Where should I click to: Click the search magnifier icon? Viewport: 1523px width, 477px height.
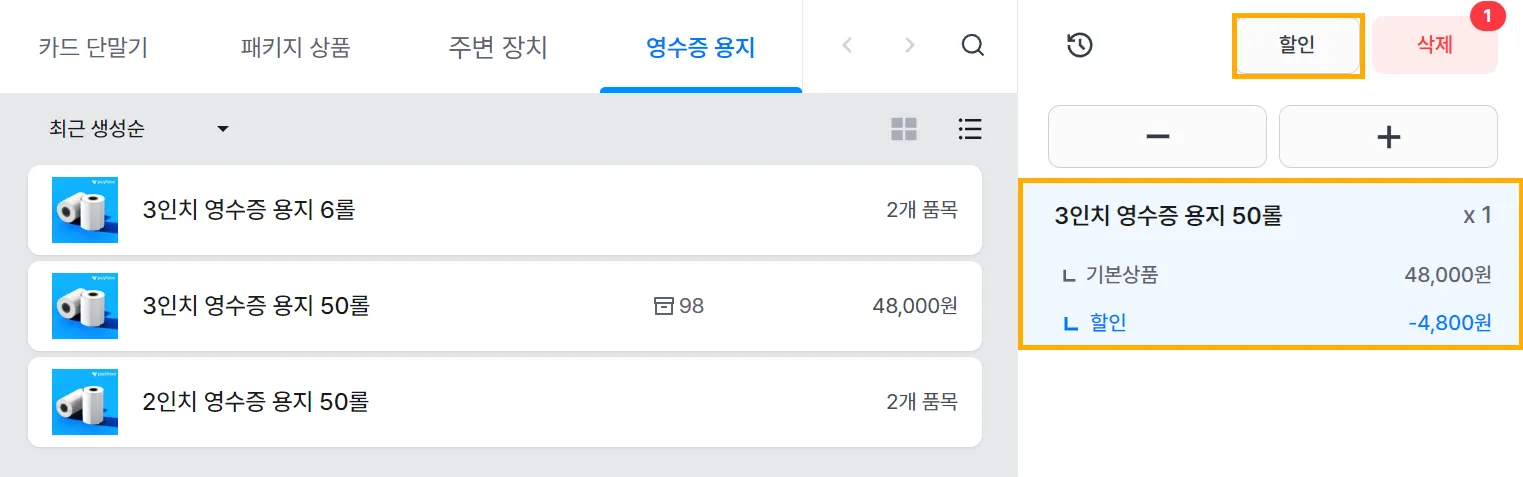972,46
